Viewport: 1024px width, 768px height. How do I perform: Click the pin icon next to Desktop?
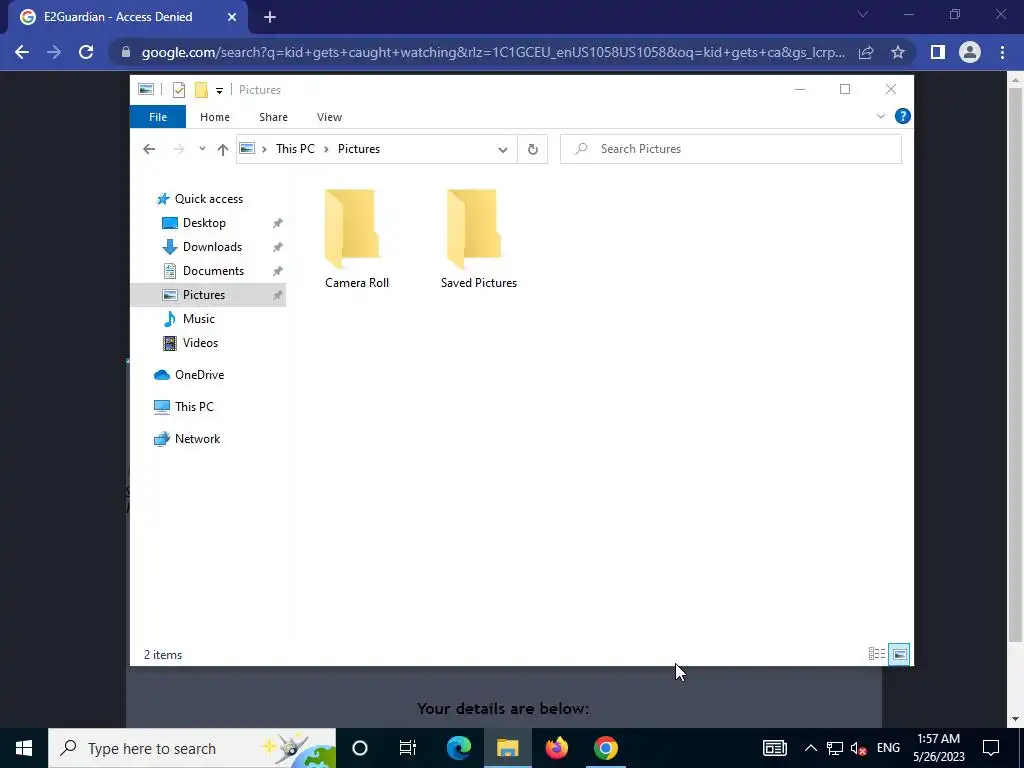[x=278, y=223]
